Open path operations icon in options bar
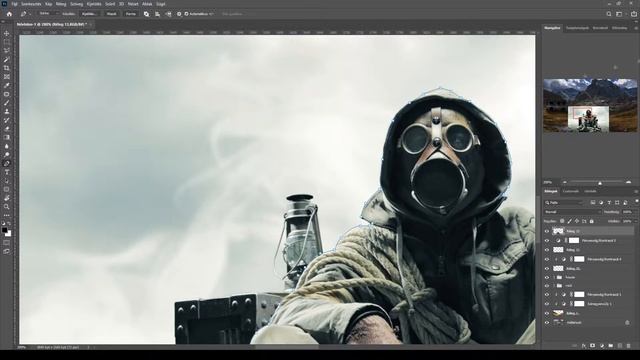The image size is (640, 360). (147, 14)
